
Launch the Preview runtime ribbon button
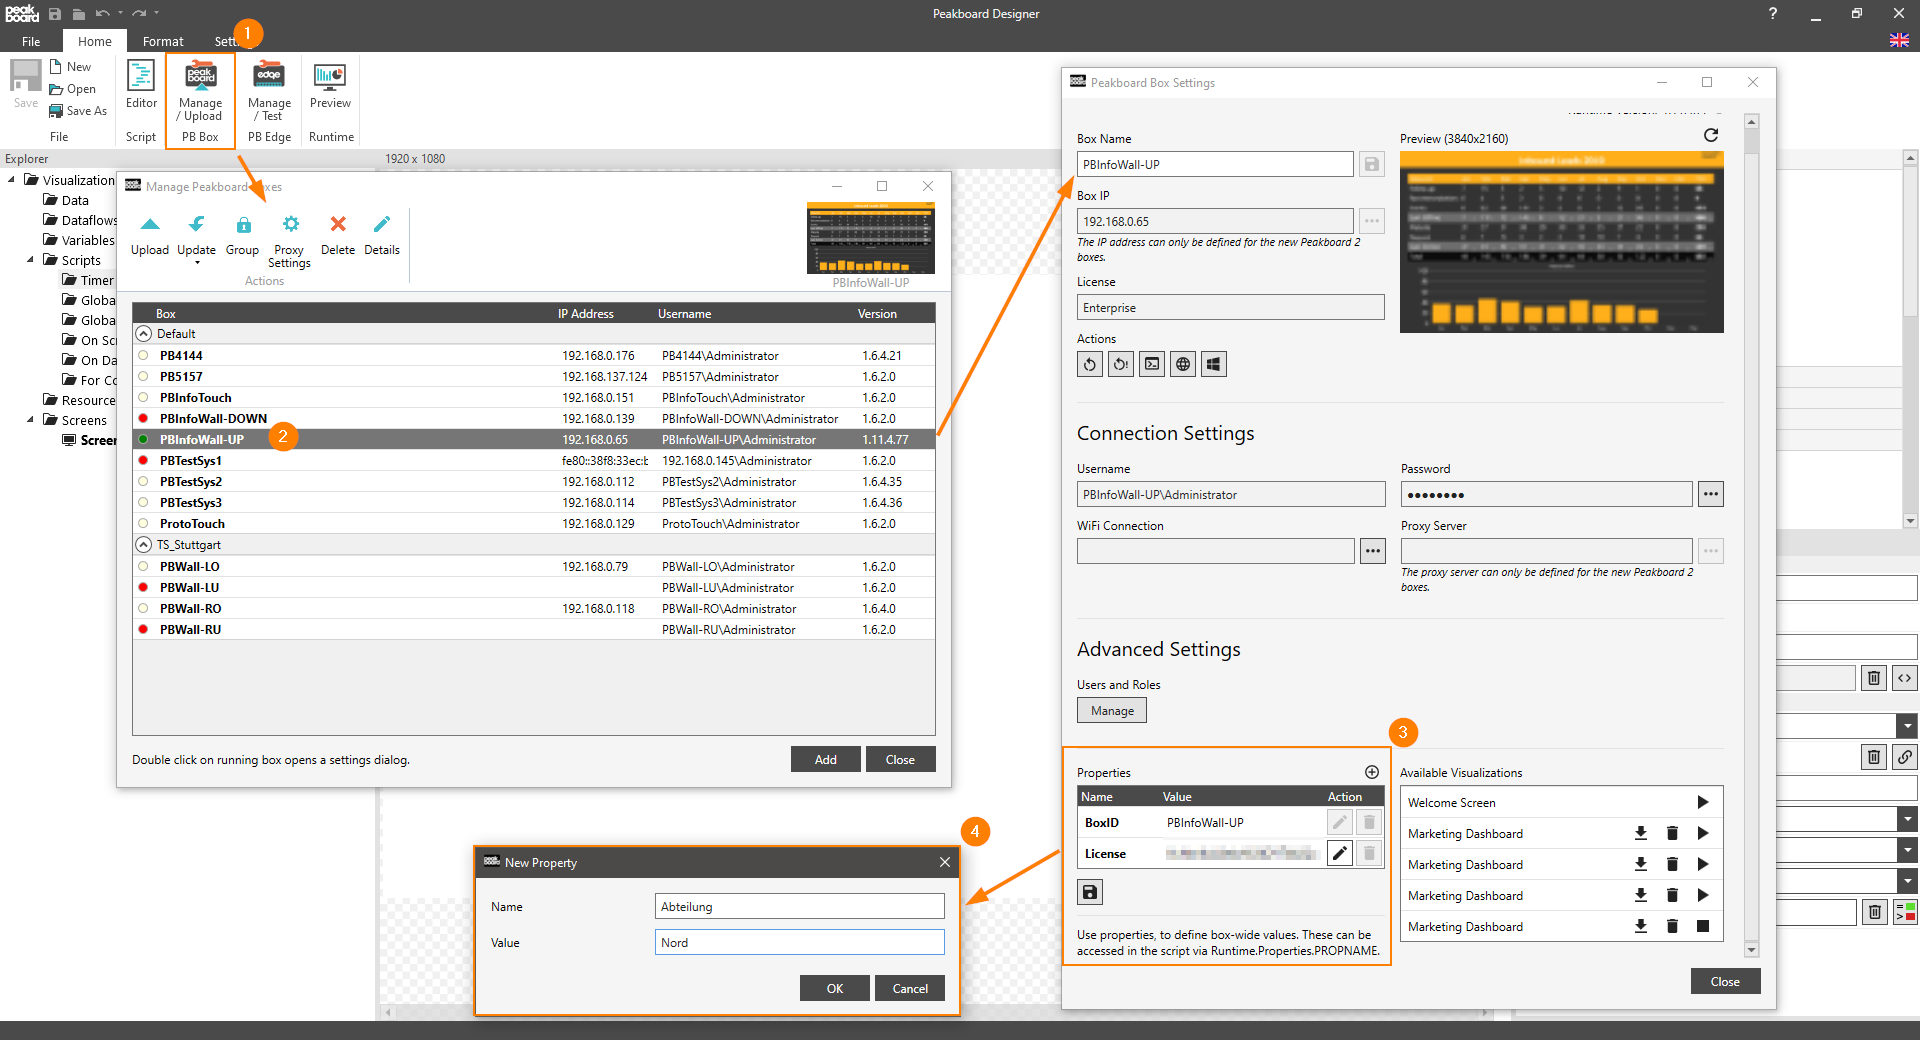click(330, 86)
